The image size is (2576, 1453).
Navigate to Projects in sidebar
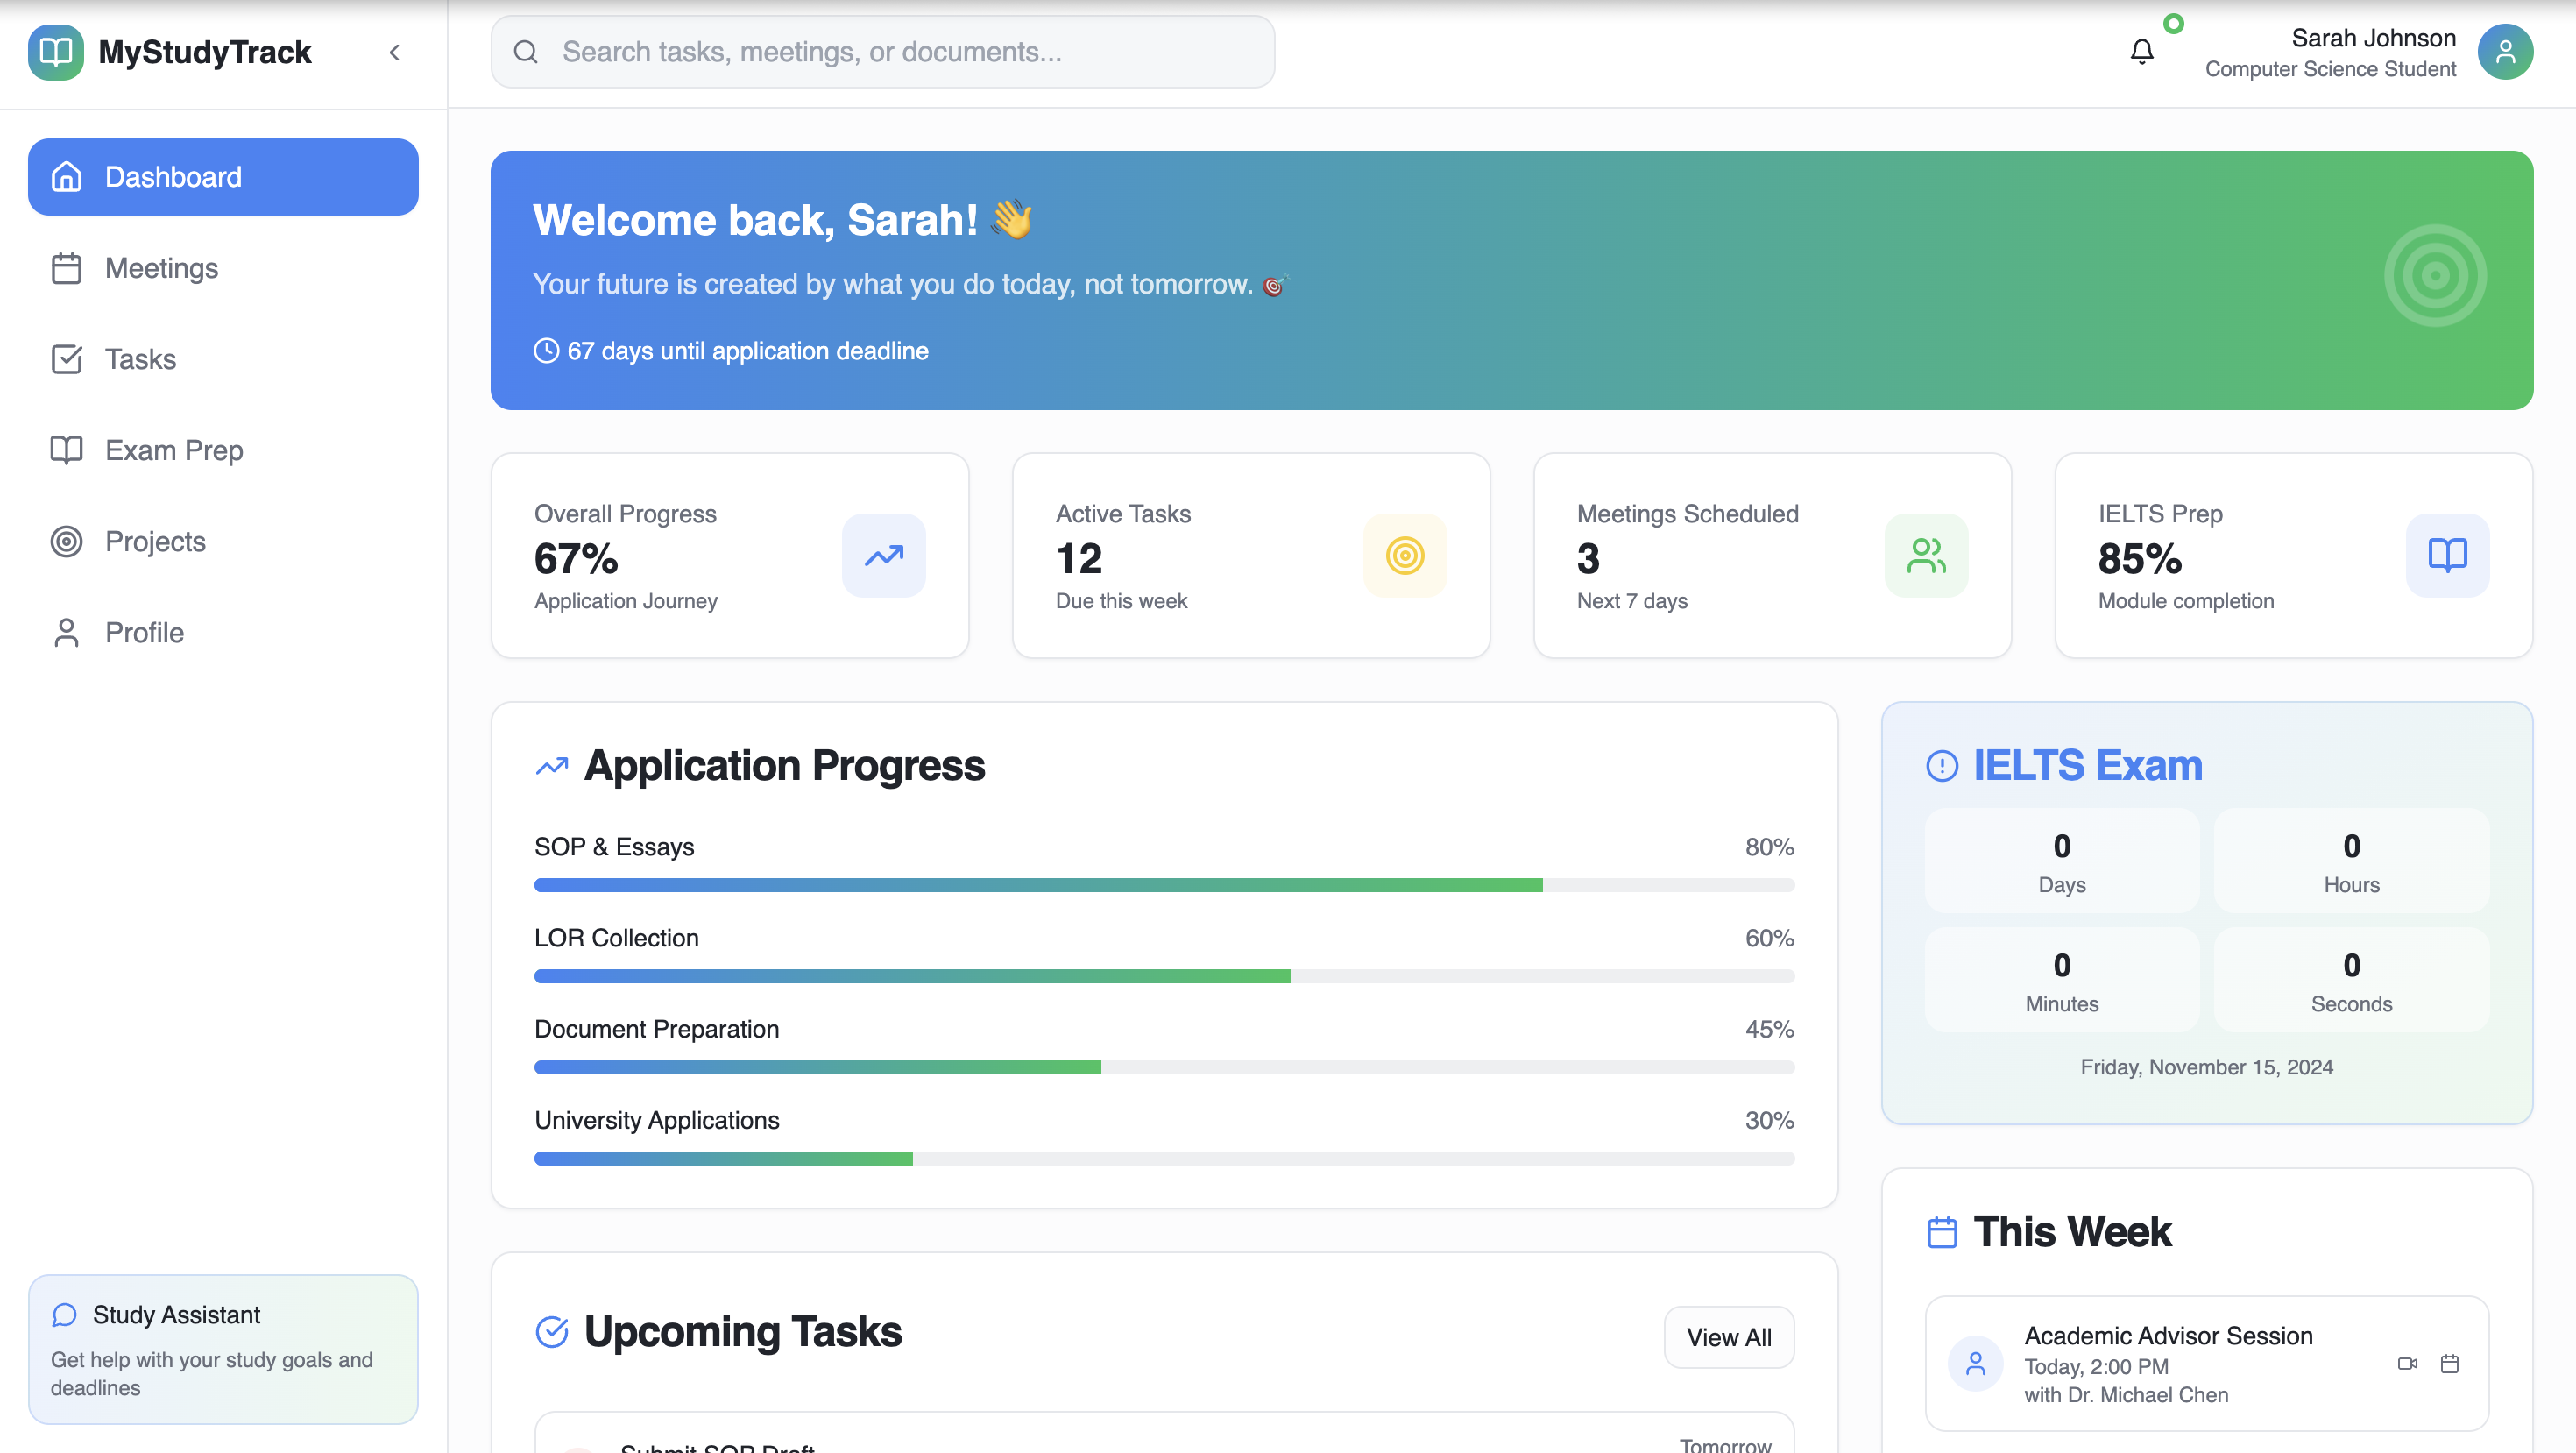pyautogui.click(x=155, y=541)
